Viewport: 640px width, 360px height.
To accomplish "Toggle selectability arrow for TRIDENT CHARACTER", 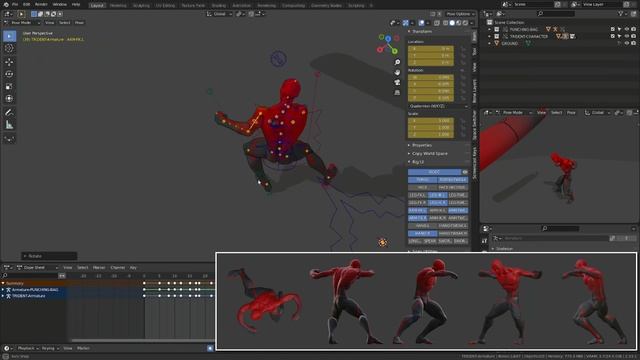I will coord(620,36).
